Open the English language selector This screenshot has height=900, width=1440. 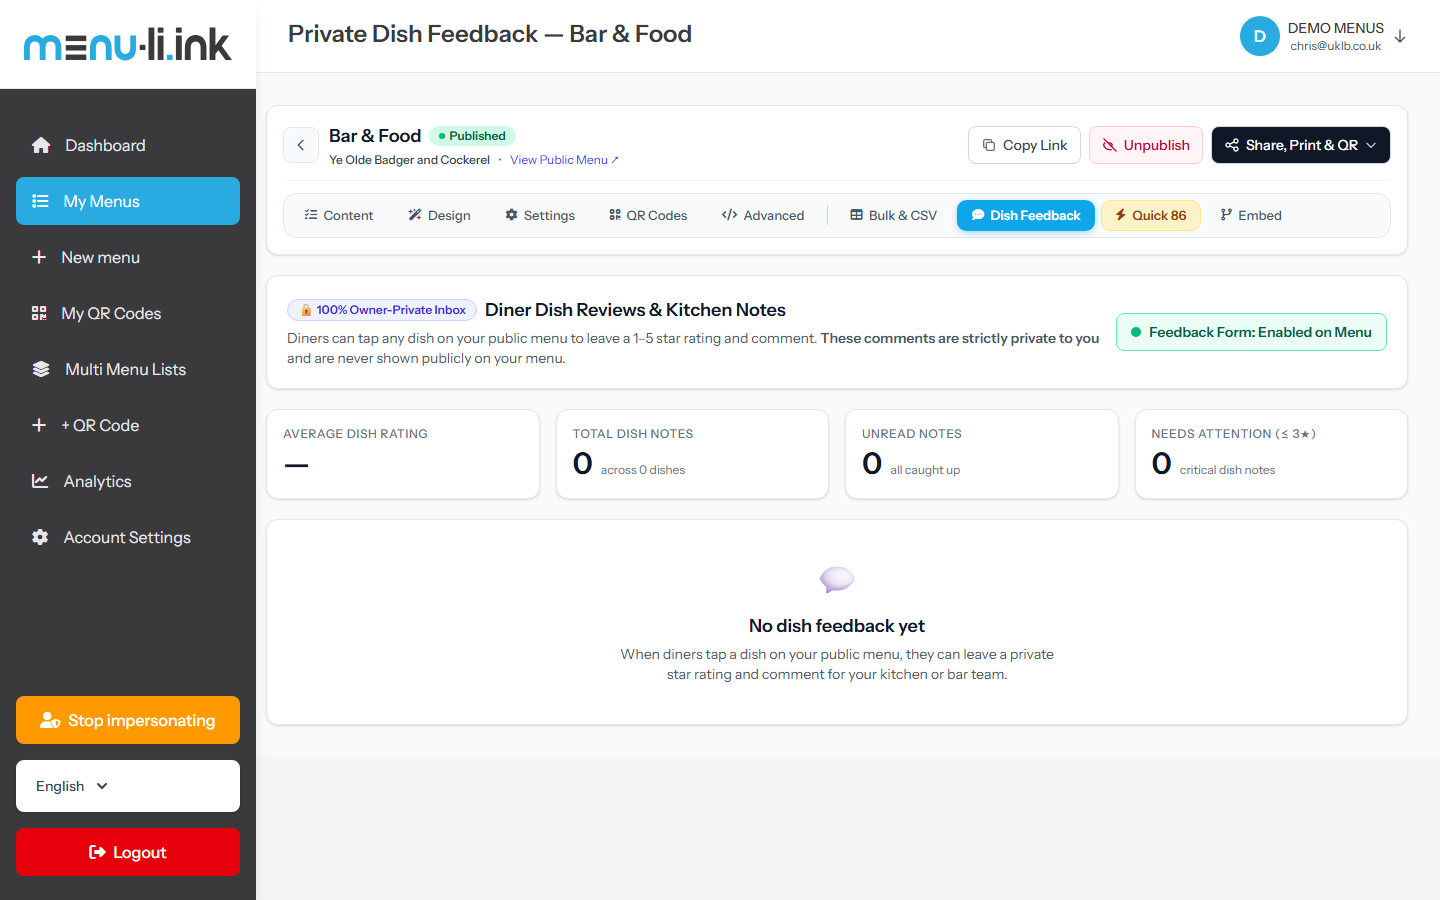[x=128, y=786]
